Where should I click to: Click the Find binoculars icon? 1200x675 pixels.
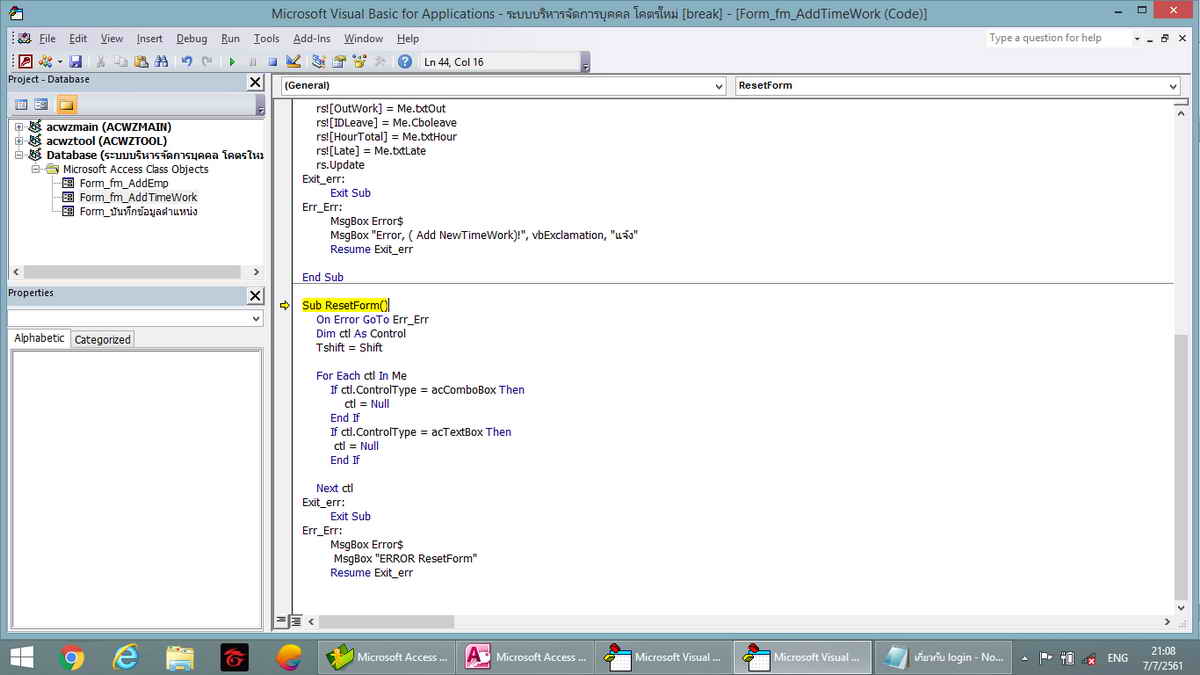[161, 62]
